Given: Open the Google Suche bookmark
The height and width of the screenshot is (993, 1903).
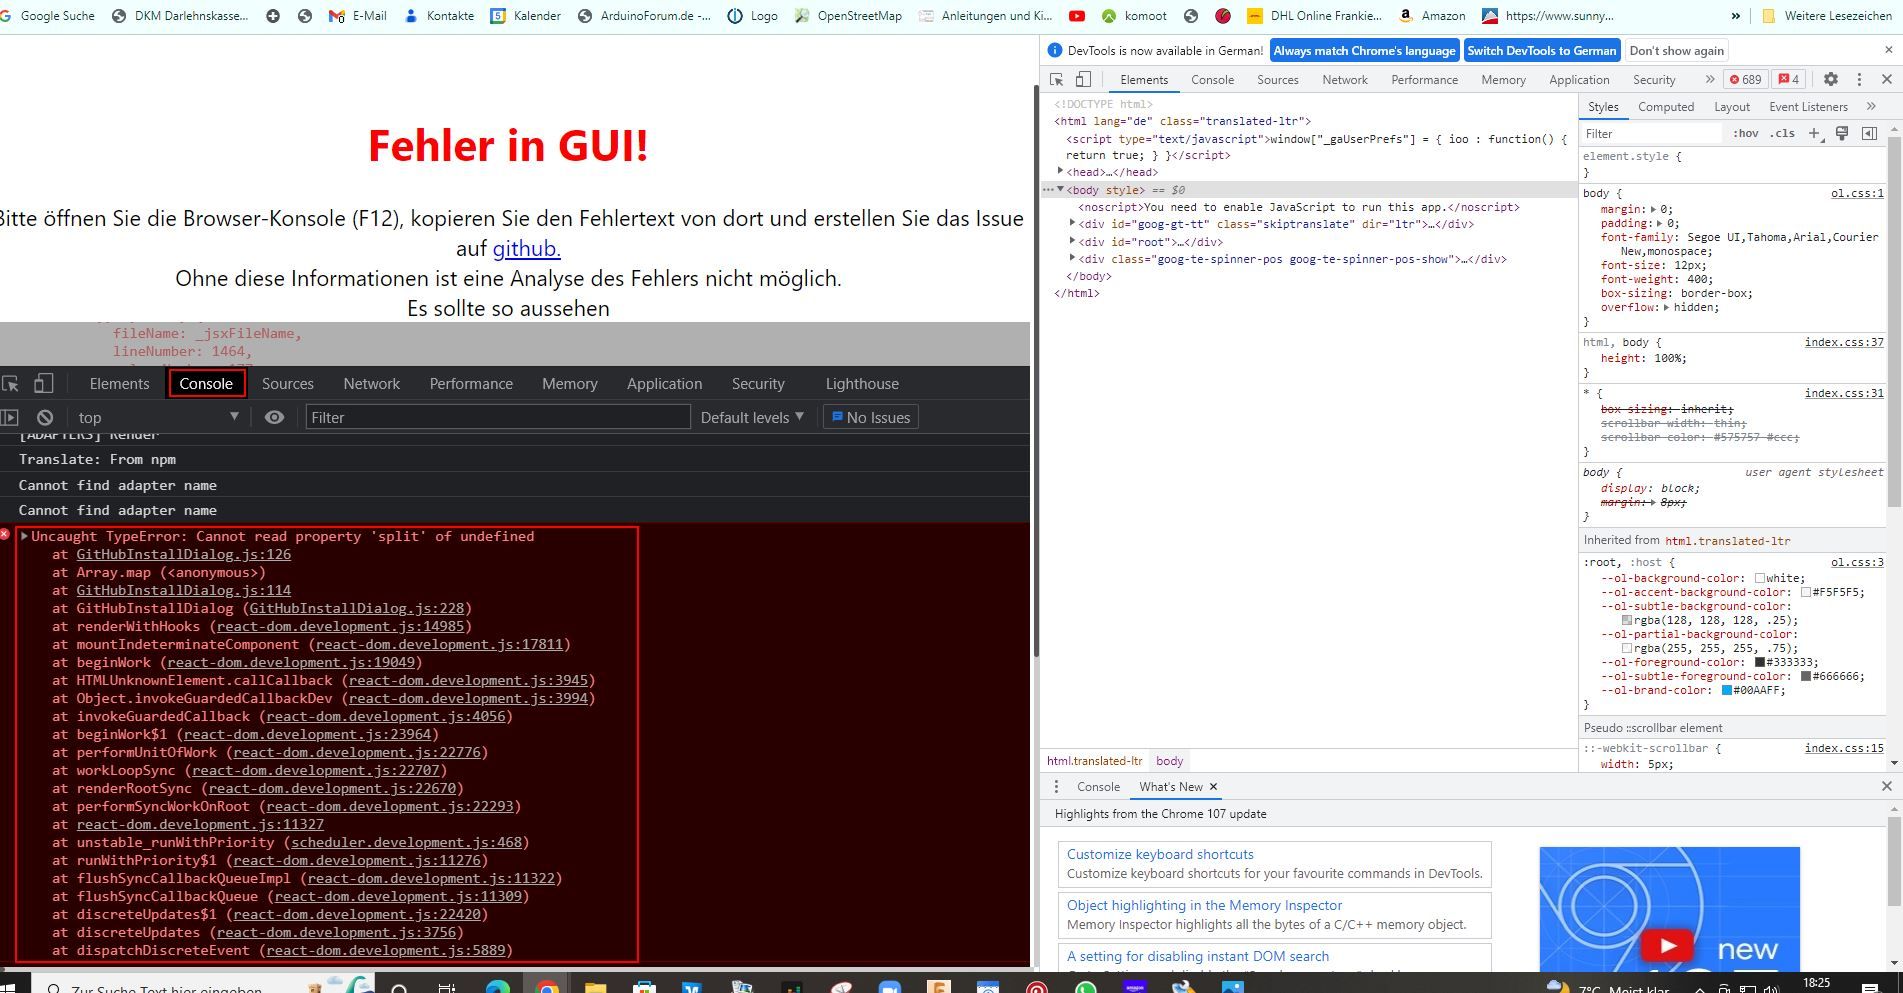Looking at the screenshot, I should [x=49, y=16].
